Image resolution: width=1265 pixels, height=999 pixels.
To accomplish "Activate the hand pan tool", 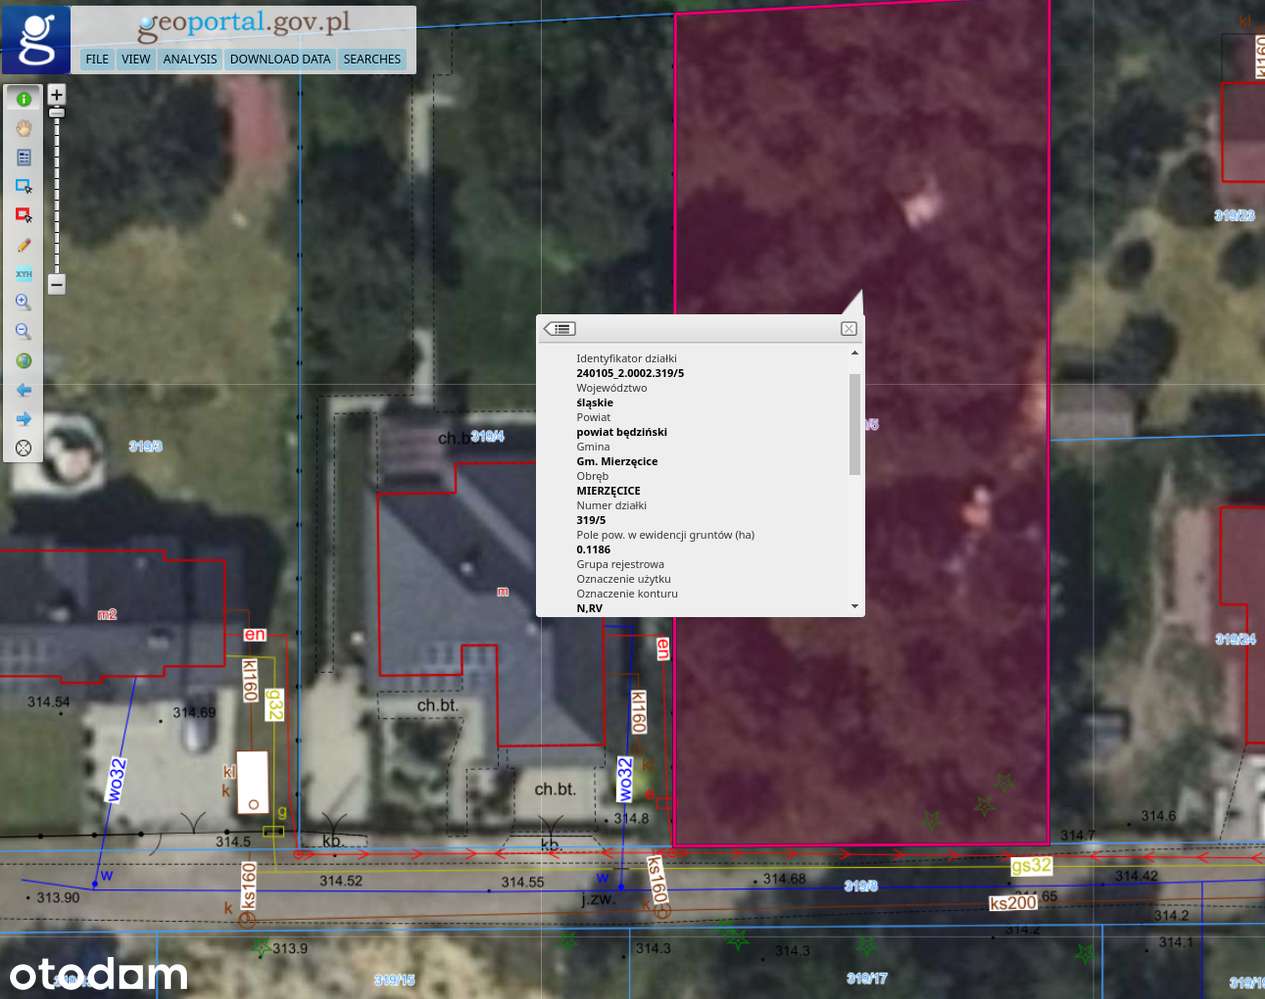I will click(24, 128).
